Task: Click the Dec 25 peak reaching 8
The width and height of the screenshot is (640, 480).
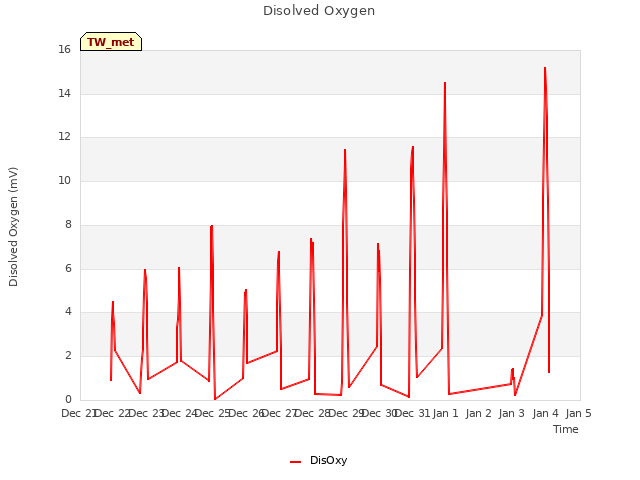Action: 211,226
